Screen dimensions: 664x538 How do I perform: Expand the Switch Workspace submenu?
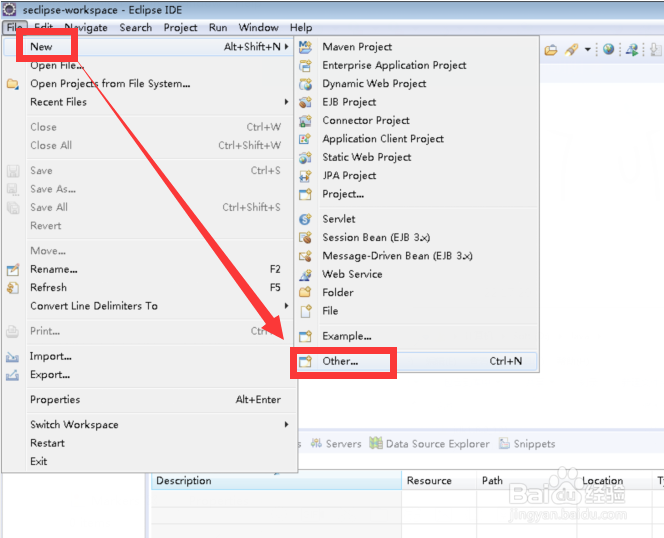point(287,424)
